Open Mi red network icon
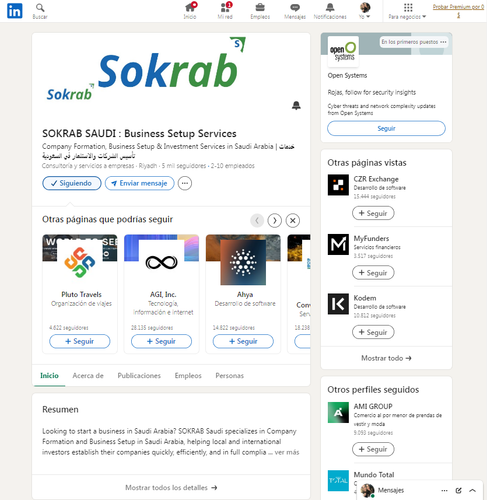 225,11
